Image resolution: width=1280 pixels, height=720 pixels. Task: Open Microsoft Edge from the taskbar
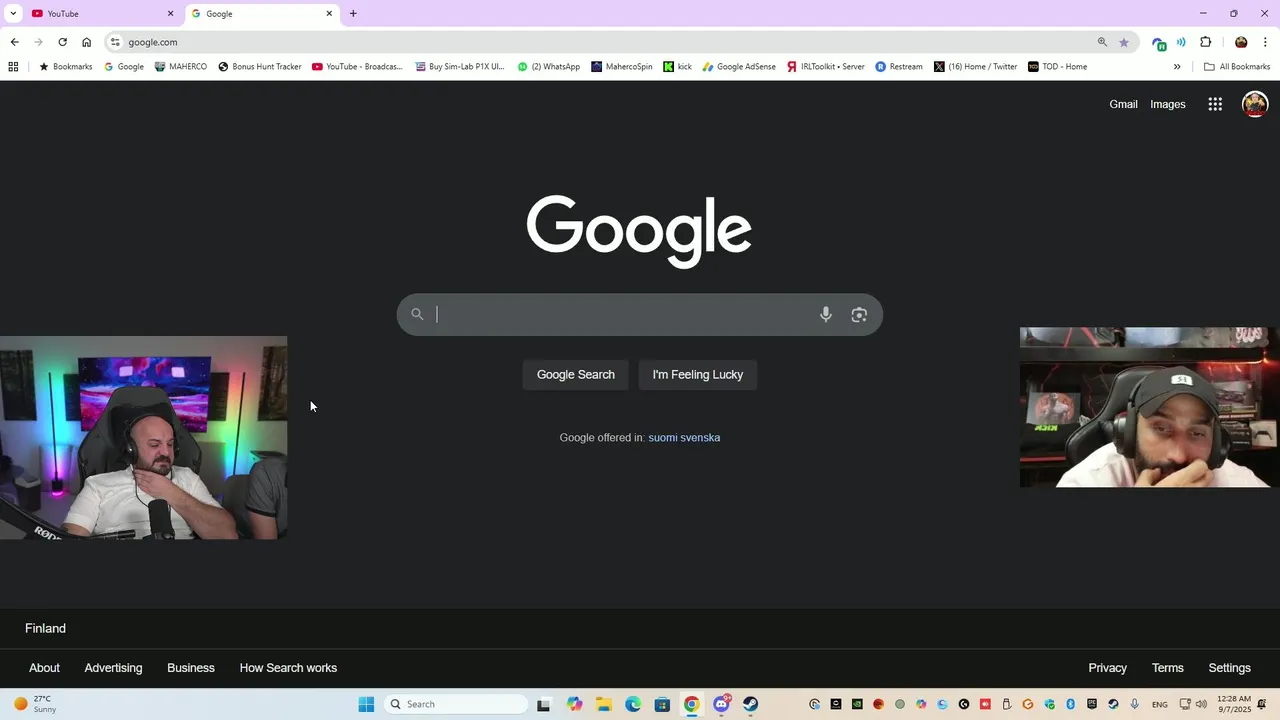coord(633,704)
